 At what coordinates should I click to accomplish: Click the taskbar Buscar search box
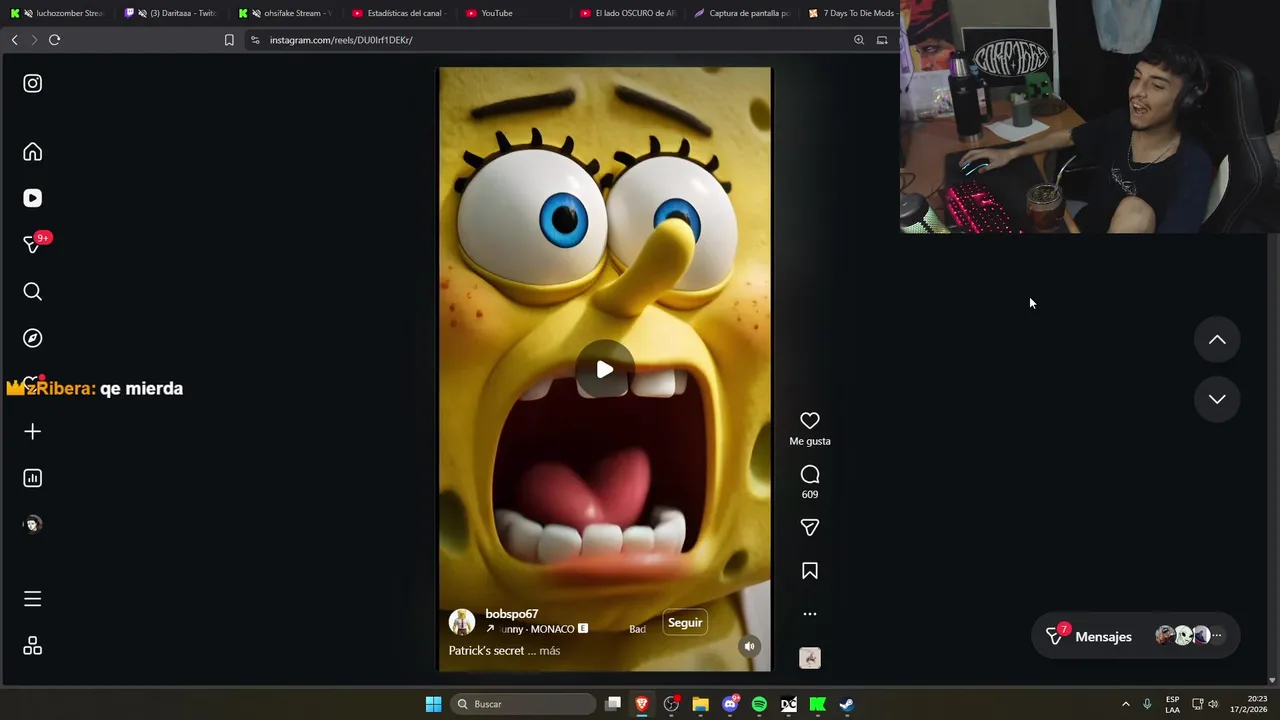[524, 704]
